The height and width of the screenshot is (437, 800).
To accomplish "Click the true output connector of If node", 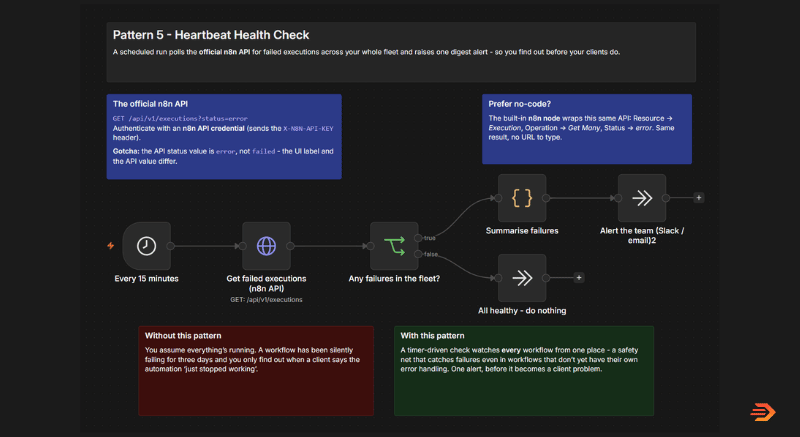I will point(418,238).
